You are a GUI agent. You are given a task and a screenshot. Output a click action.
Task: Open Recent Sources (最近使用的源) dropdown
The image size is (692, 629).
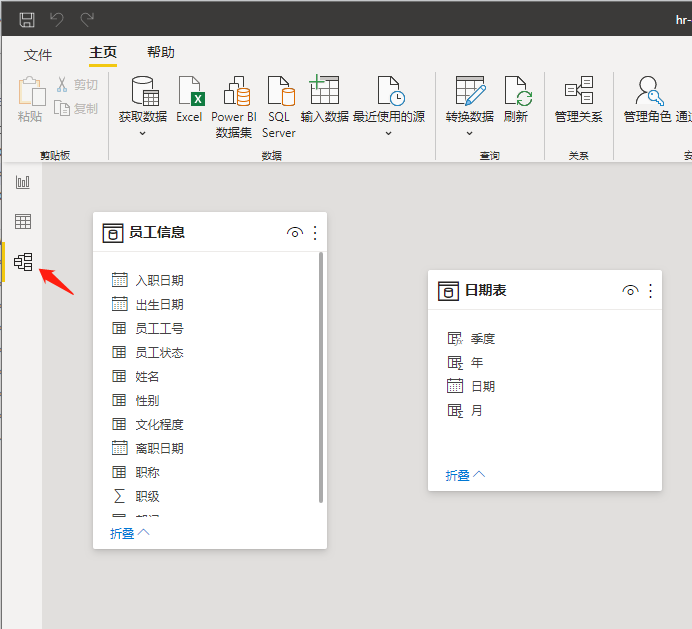click(x=388, y=133)
